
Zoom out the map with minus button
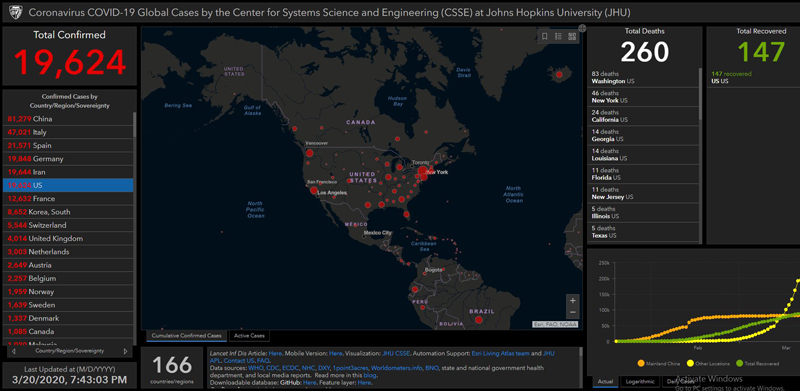pyautogui.click(x=572, y=312)
